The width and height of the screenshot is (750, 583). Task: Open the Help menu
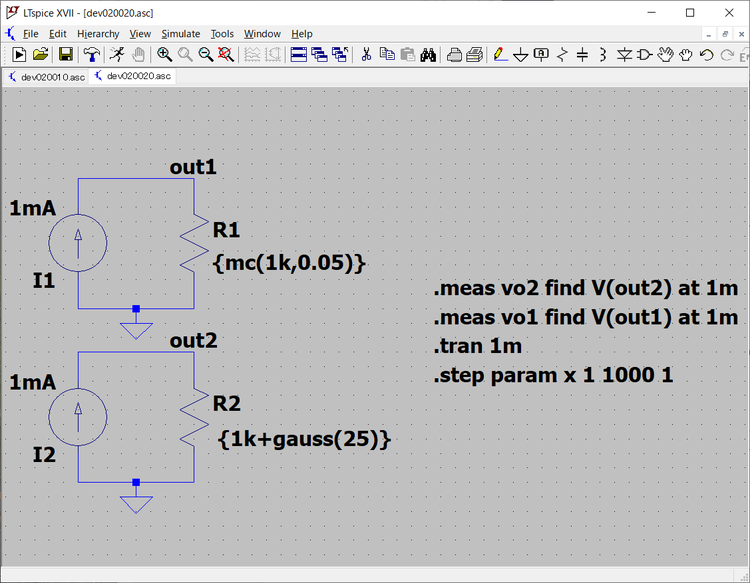coord(302,34)
